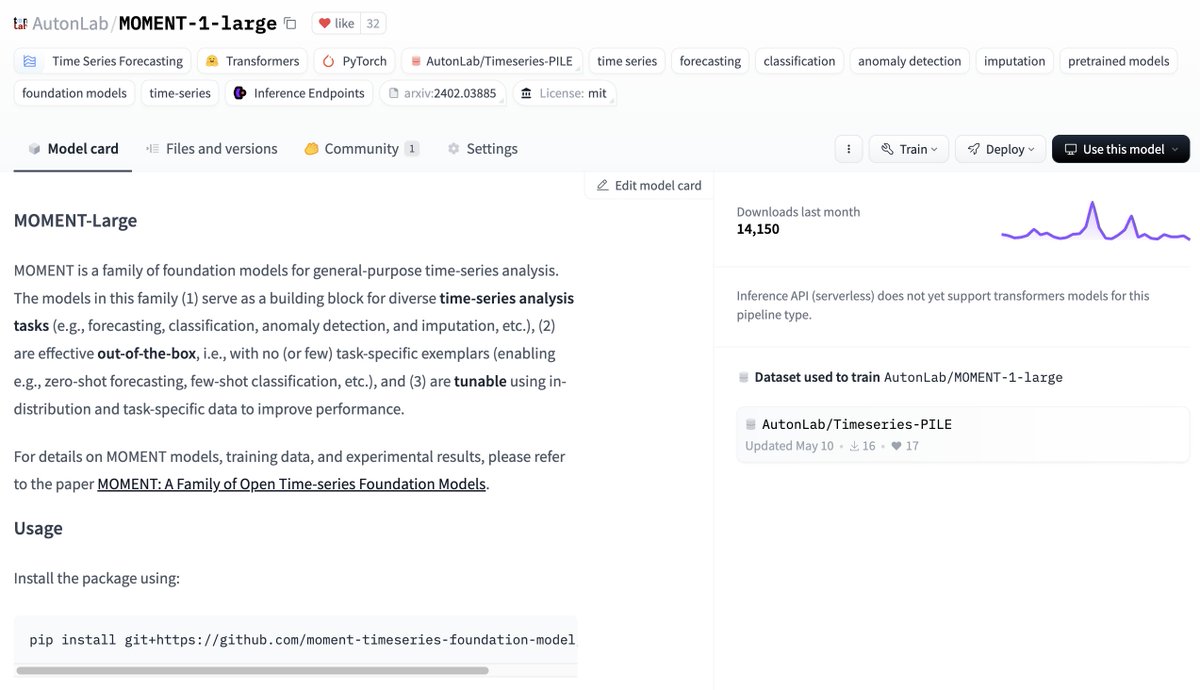
Task: Open the Use this model dropdown
Action: point(1121,149)
